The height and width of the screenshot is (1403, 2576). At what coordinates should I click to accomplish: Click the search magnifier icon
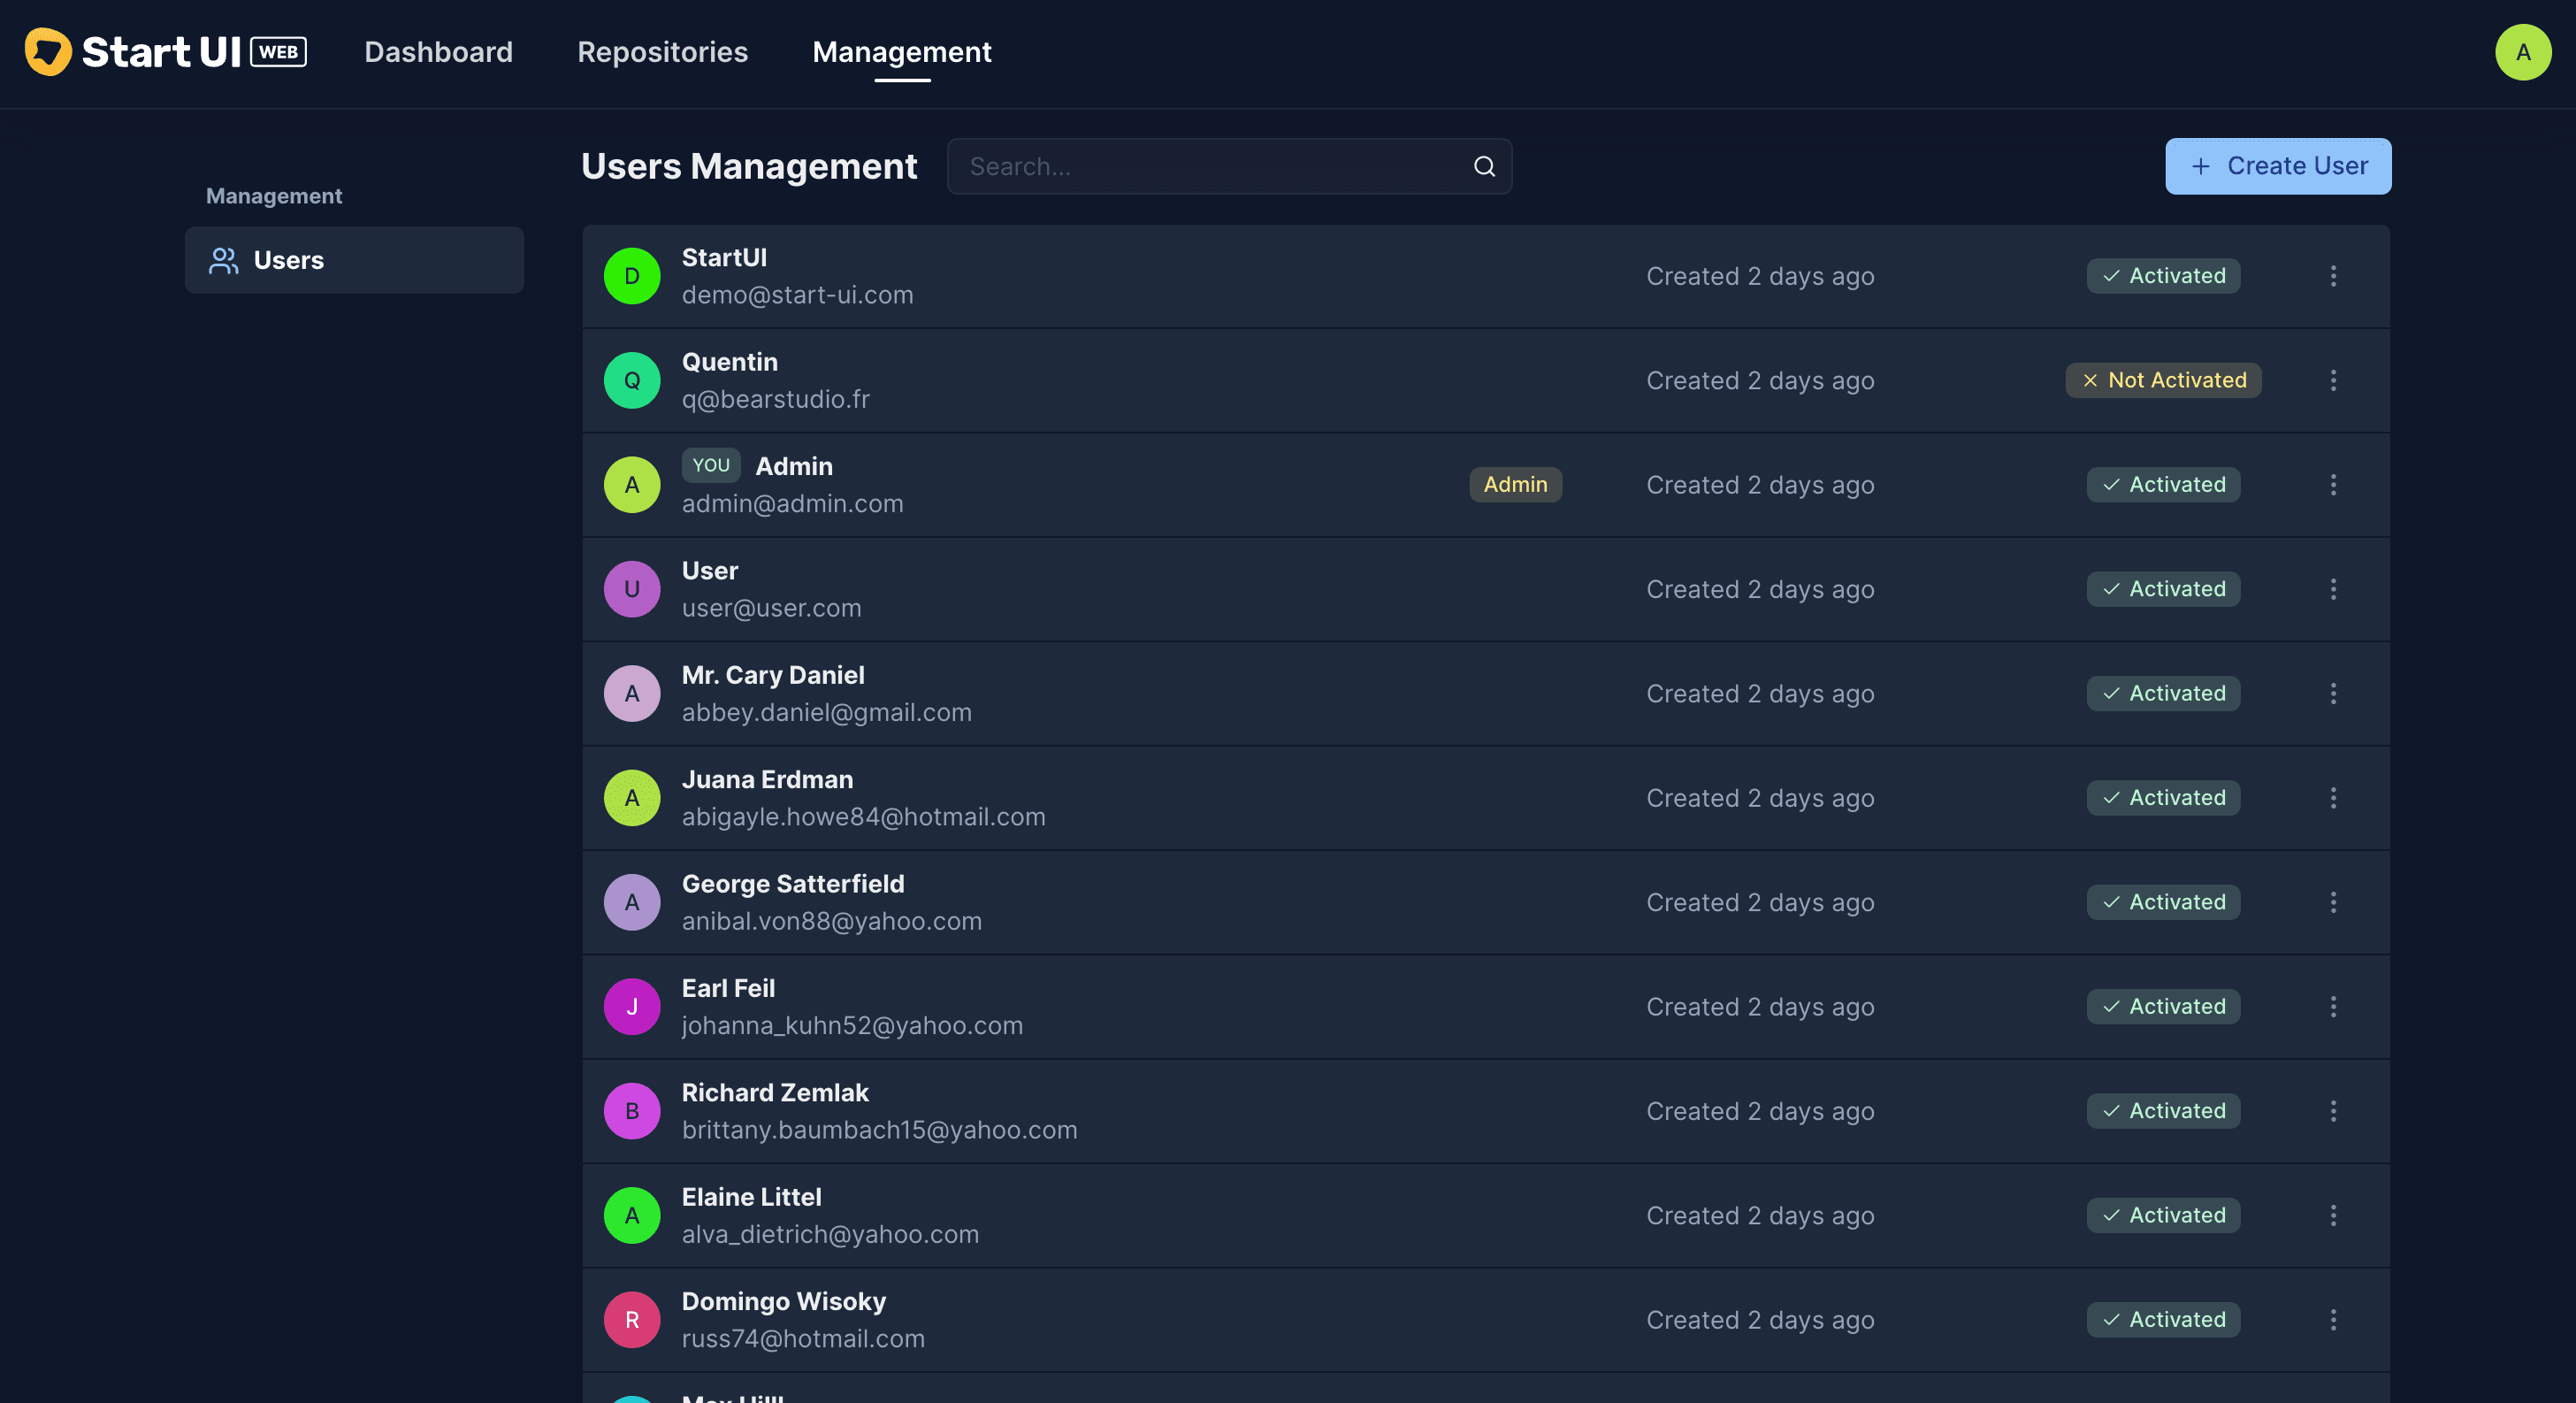[1484, 167]
